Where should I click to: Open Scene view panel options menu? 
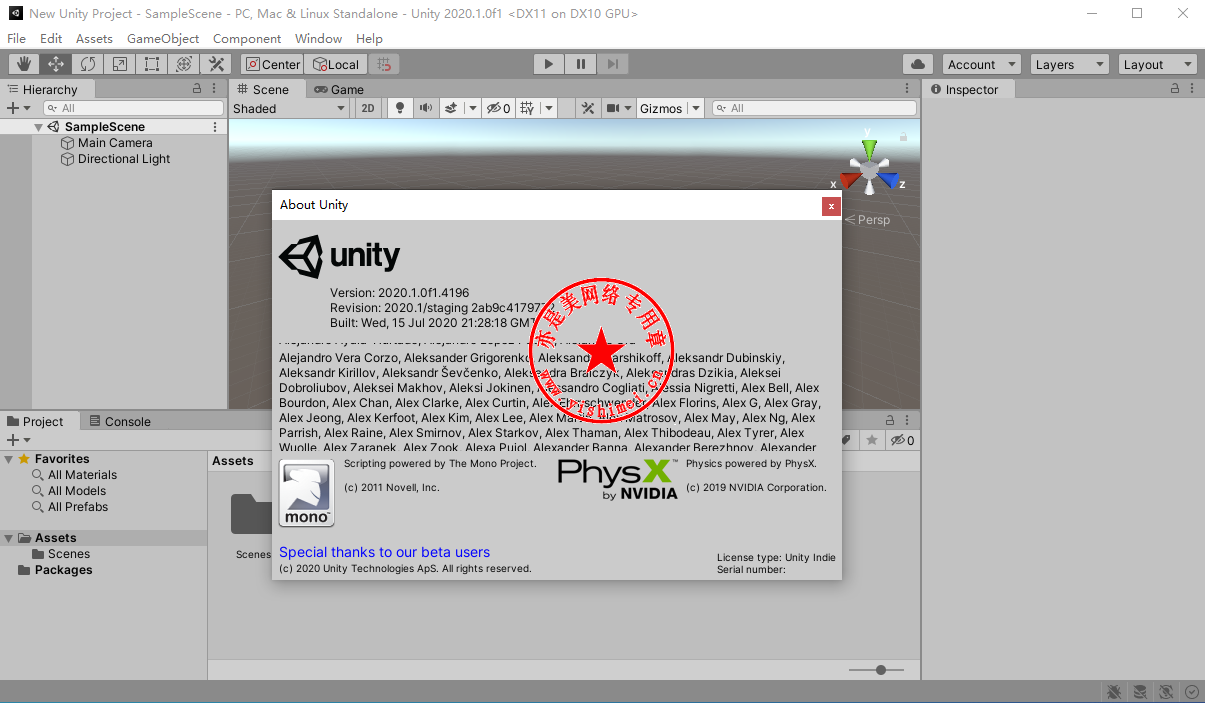908,89
